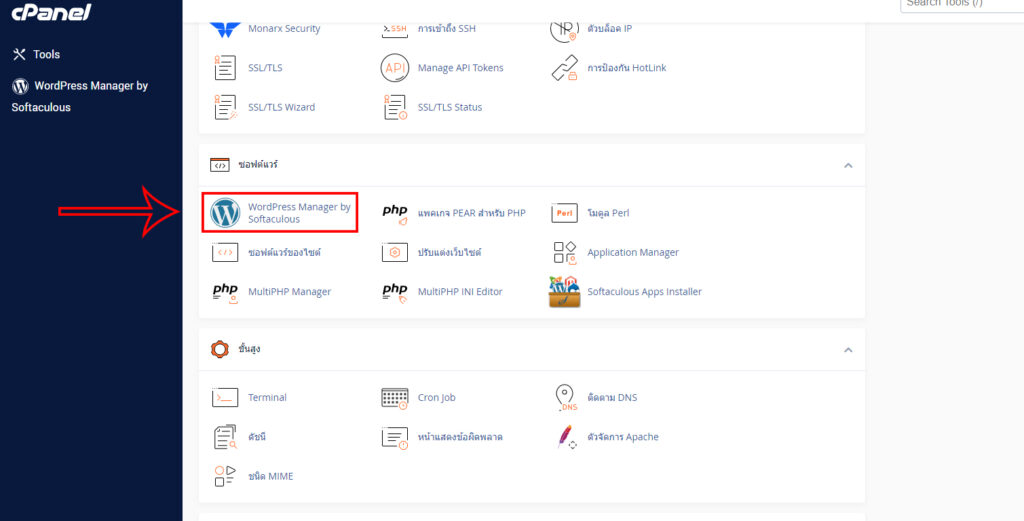Open the Perl modules icon

tap(564, 213)
